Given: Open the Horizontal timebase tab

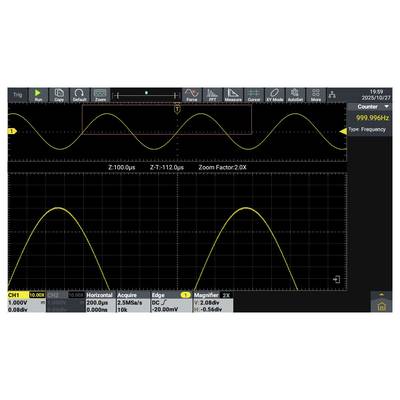Looking at the screenshot, I should tap(100, 302).
